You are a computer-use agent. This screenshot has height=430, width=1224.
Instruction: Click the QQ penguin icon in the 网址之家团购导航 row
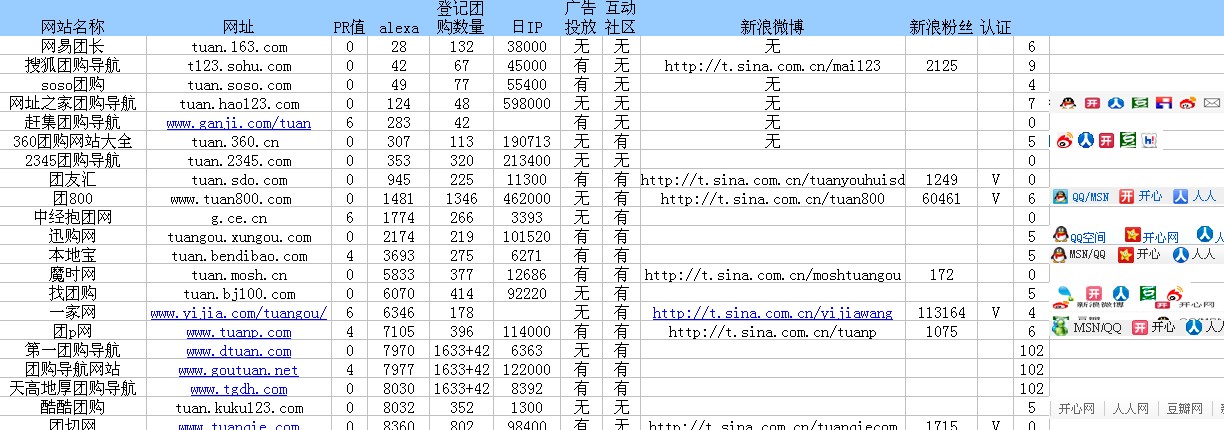[x=1067, y=102]
